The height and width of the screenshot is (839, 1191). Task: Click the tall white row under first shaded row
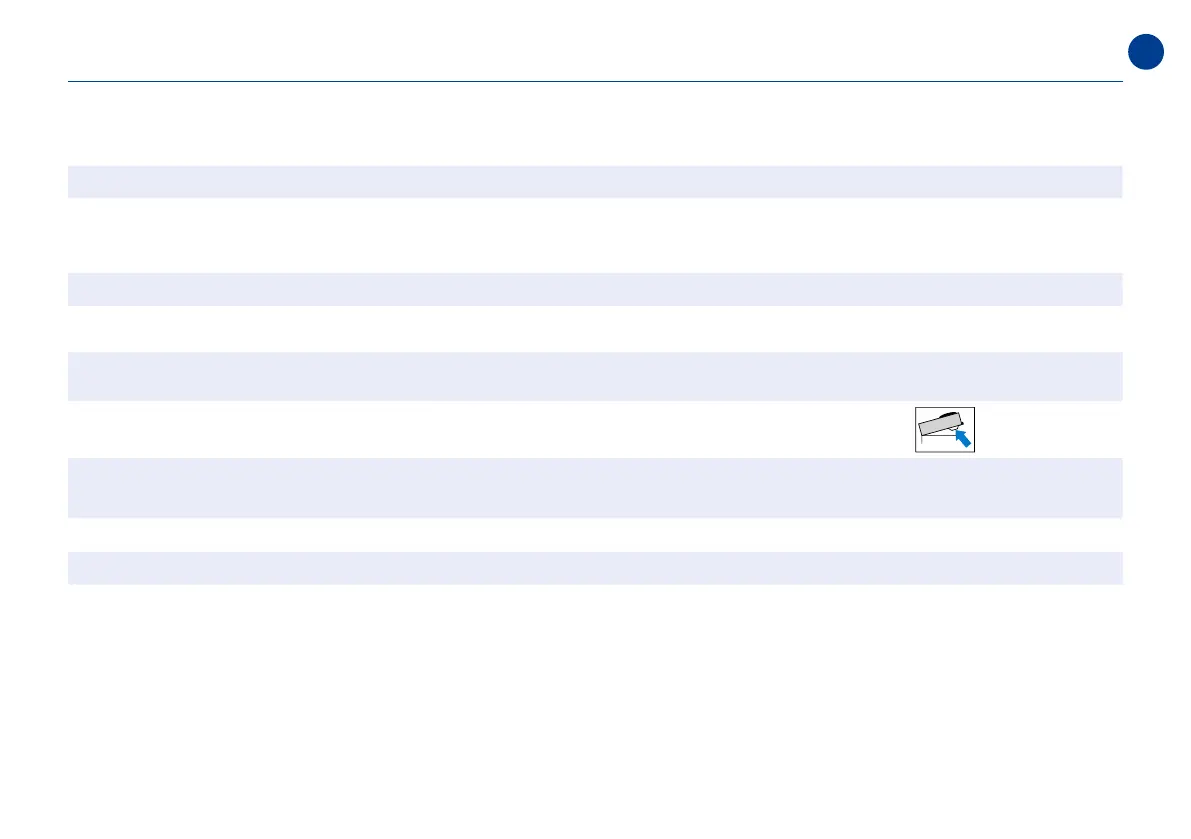(x=595, y=235)
